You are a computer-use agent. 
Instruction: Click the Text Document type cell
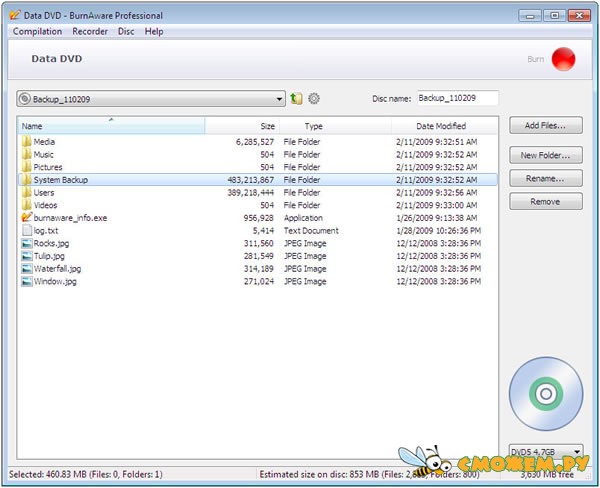(x=311, y=231)
